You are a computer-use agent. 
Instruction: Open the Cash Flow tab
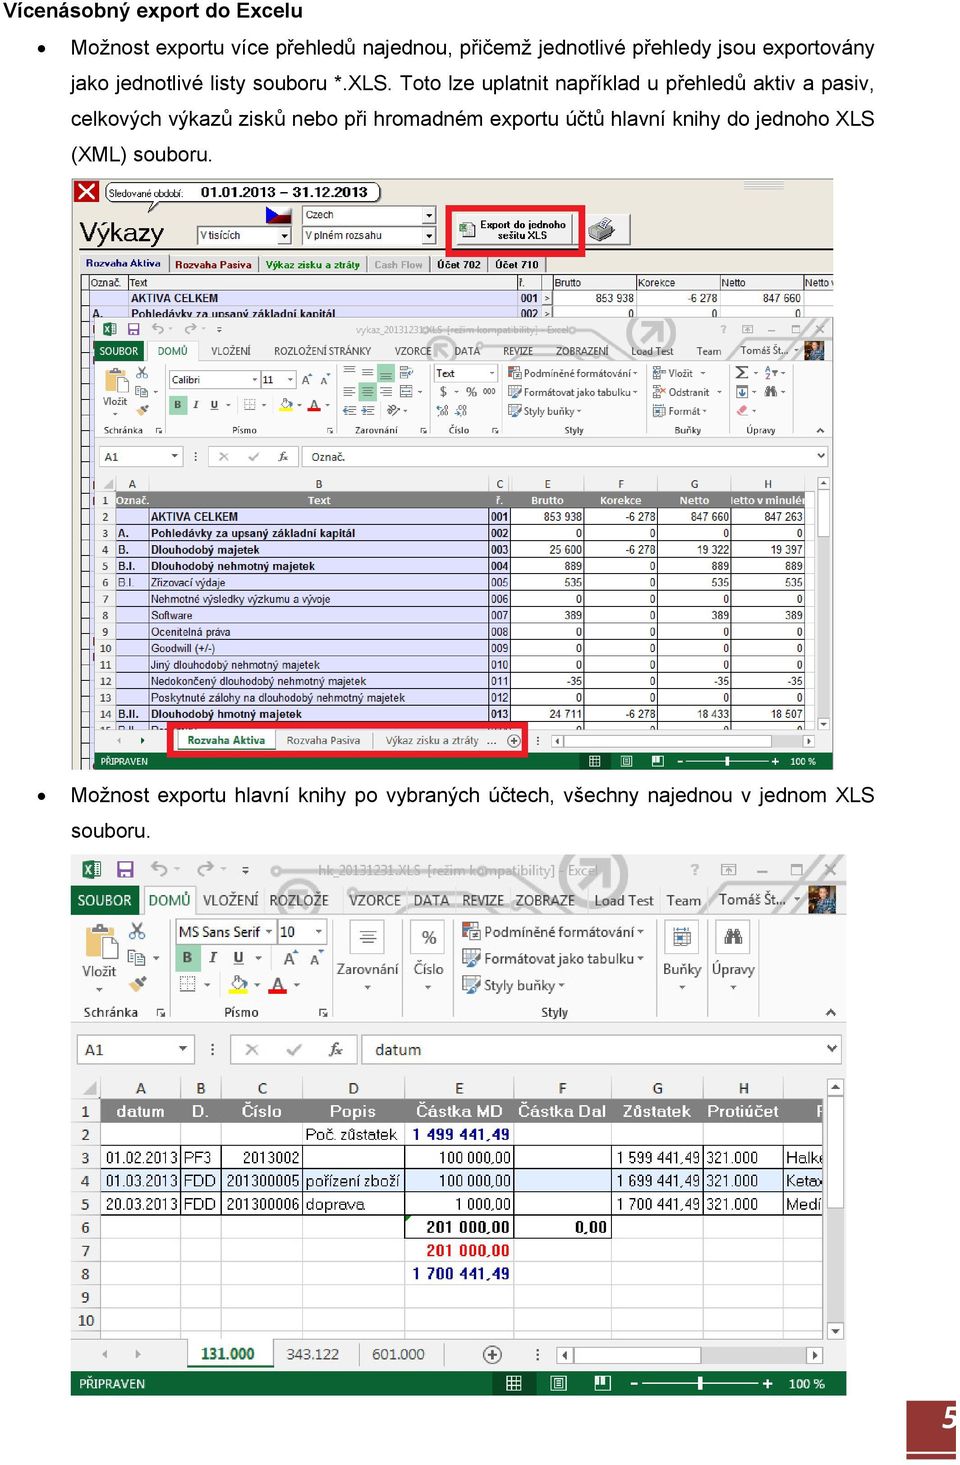click(398, 264)
